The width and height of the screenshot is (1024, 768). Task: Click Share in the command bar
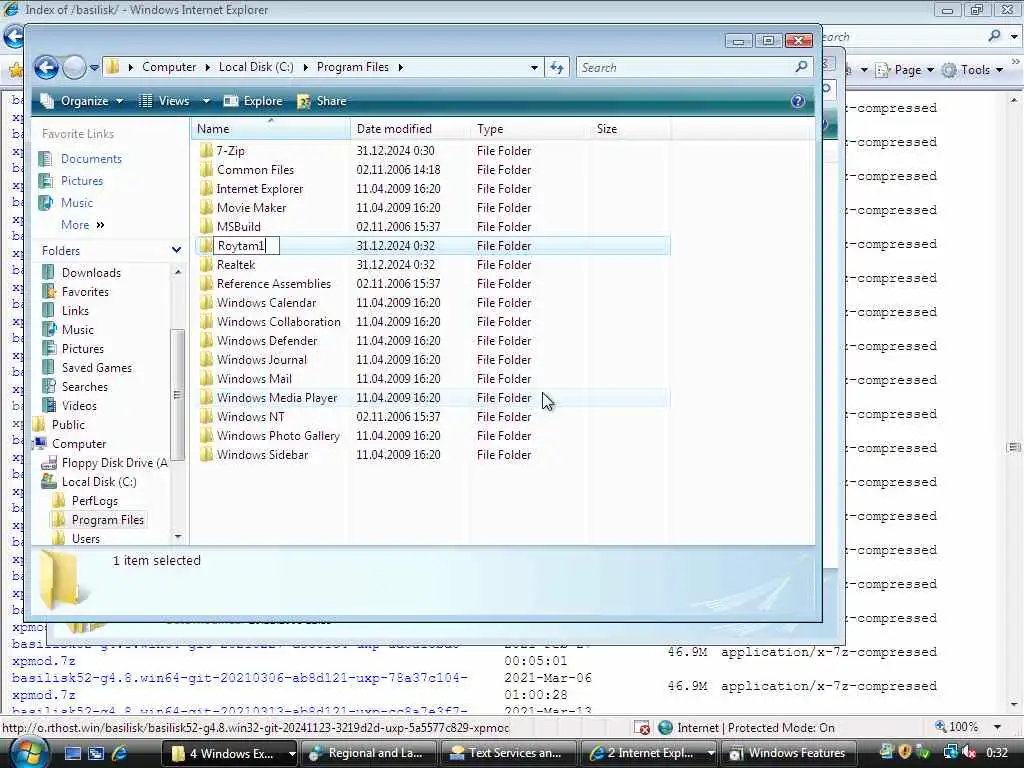click(x=322, y=101)
